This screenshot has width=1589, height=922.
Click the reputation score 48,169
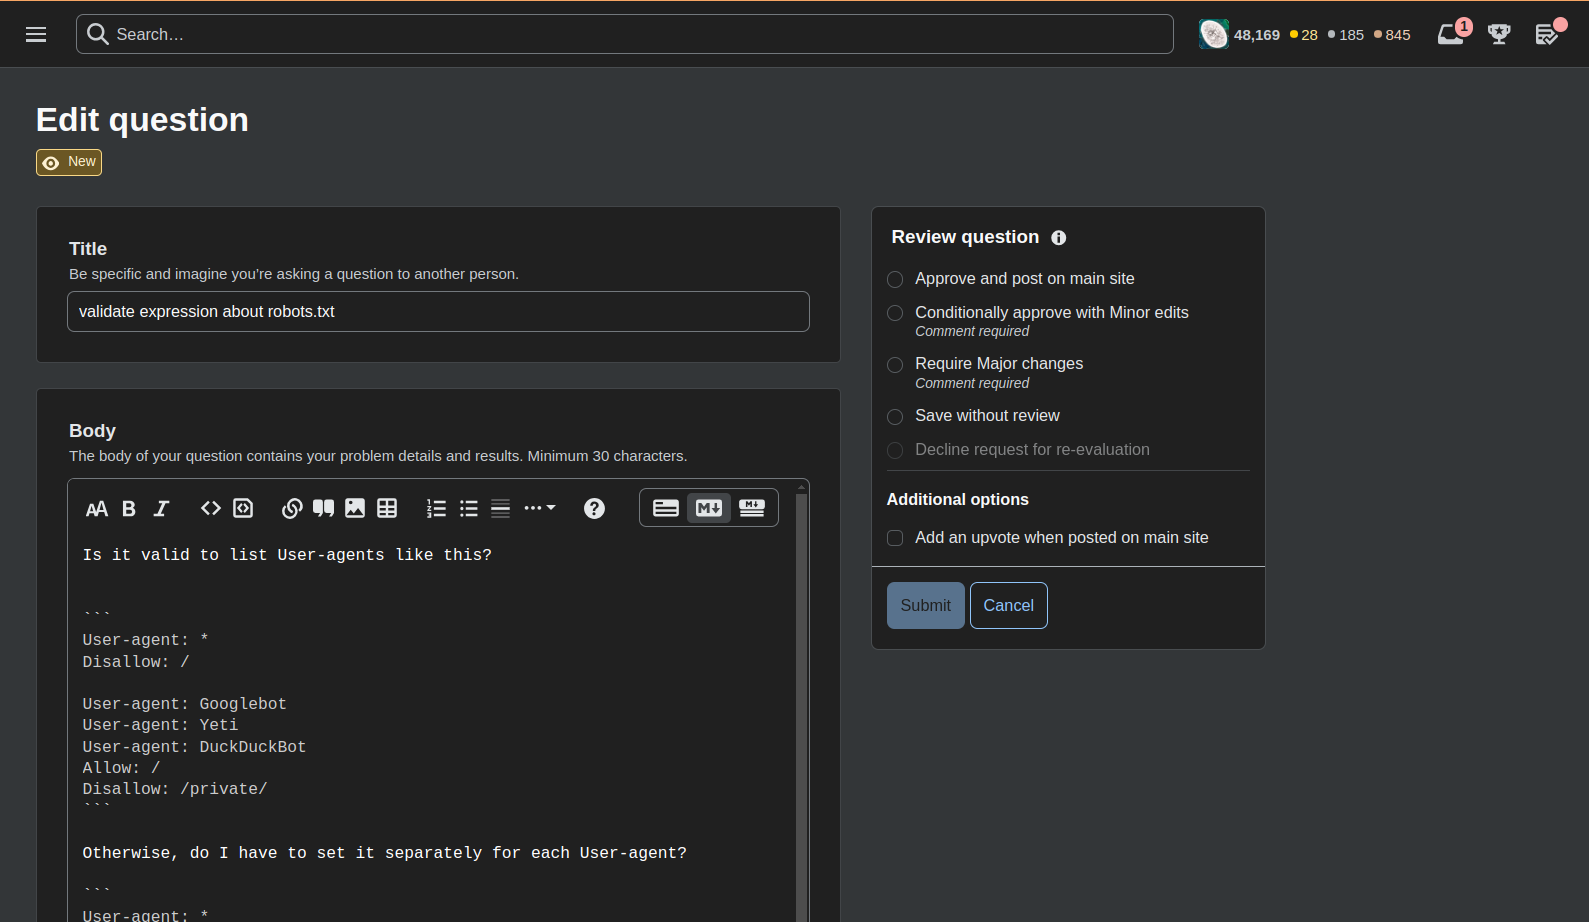tap(1257, 35)
